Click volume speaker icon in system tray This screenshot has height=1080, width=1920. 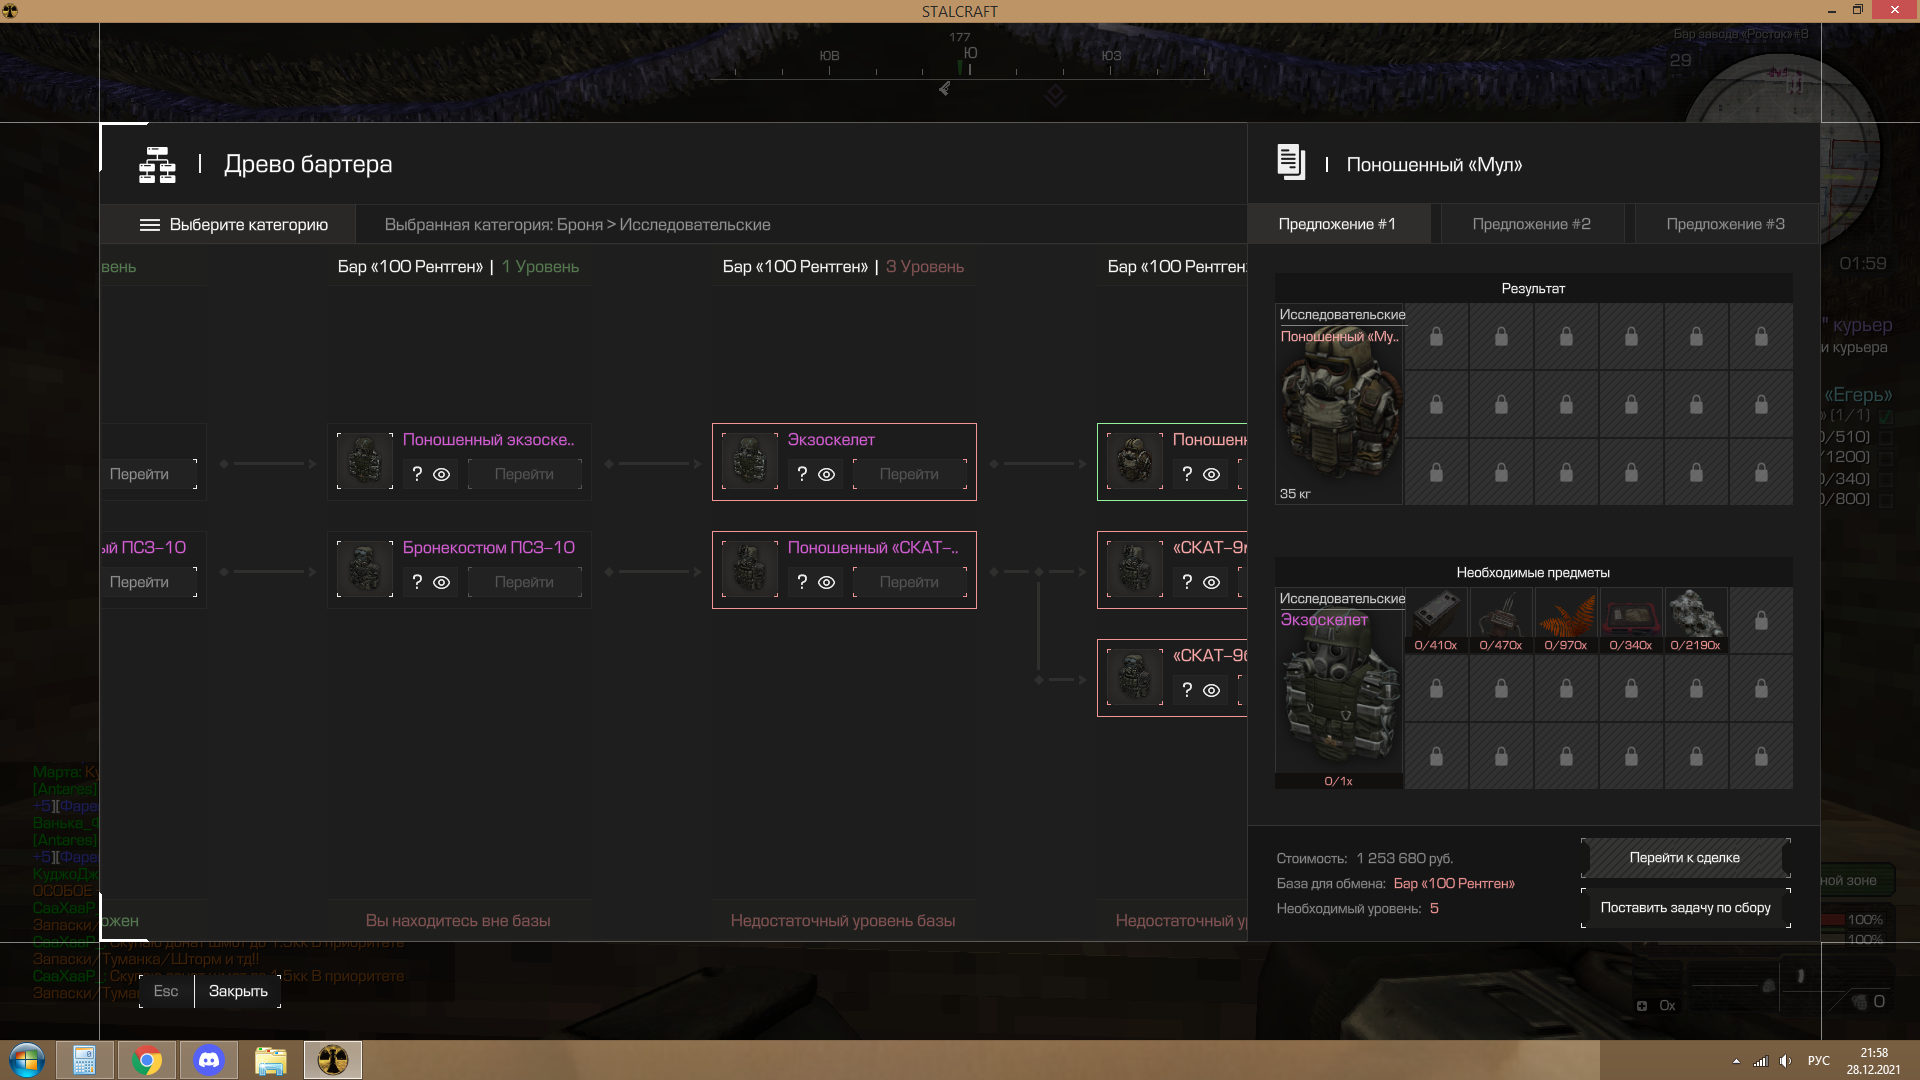1786,1061
